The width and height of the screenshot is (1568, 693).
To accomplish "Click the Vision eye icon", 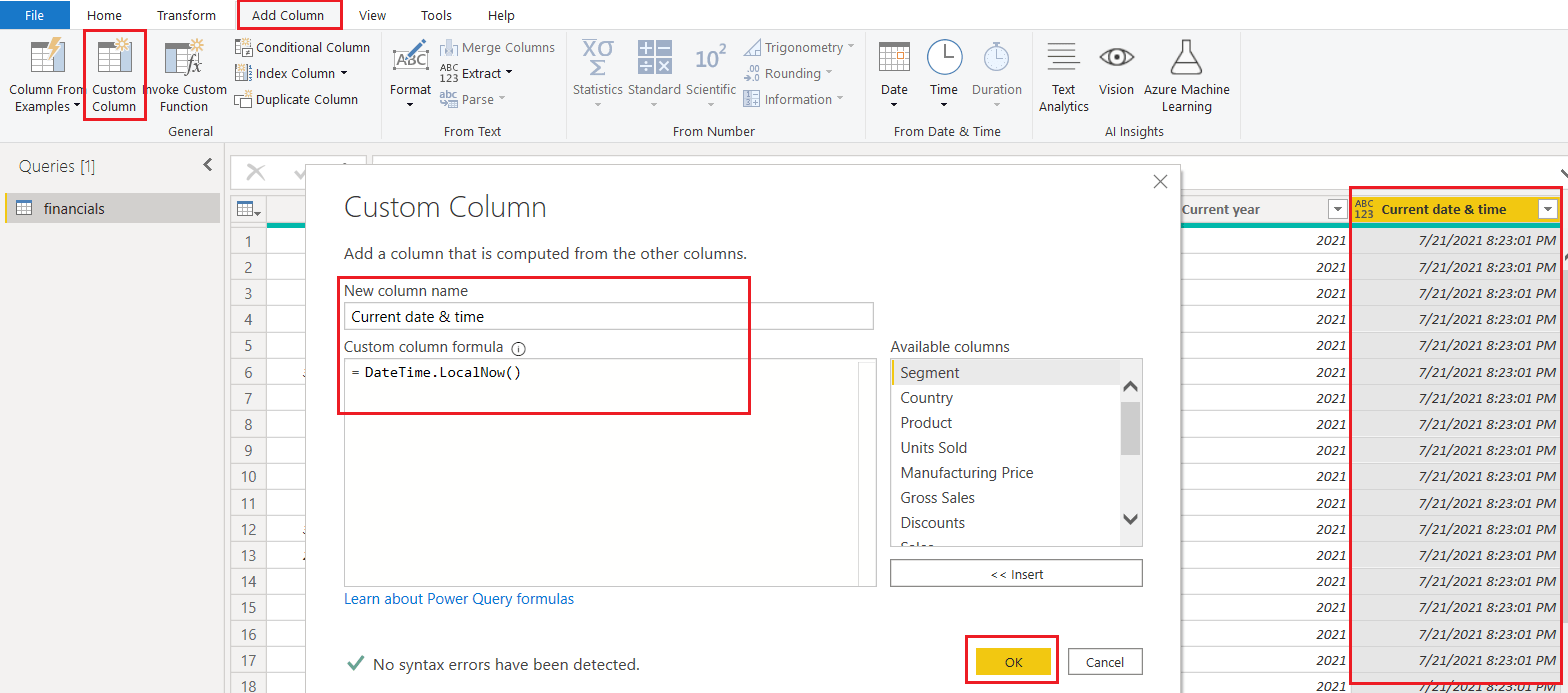I will (x=1116, y=57).
